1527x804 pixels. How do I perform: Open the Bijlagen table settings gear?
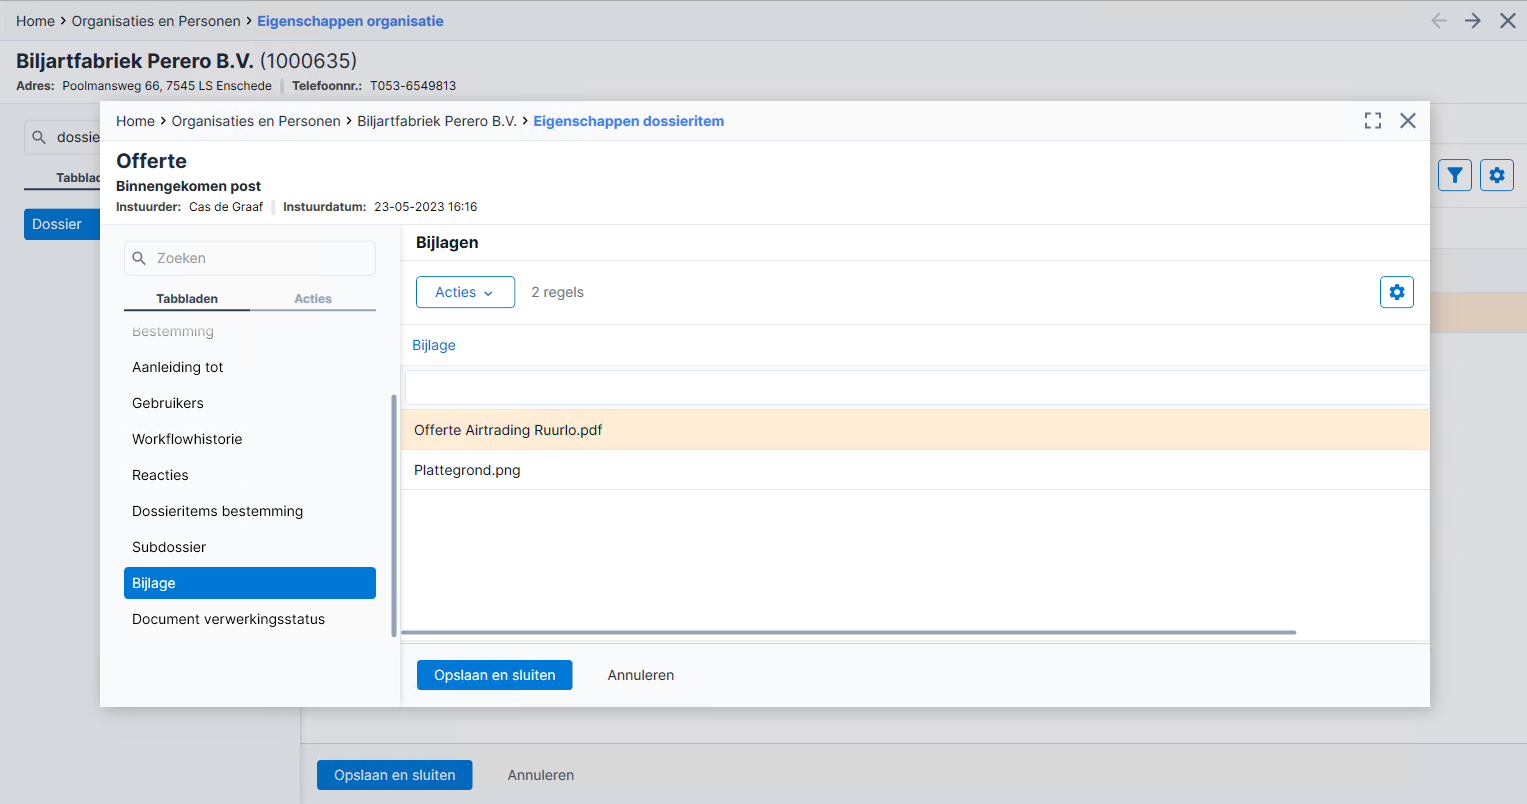point(1397,292)
